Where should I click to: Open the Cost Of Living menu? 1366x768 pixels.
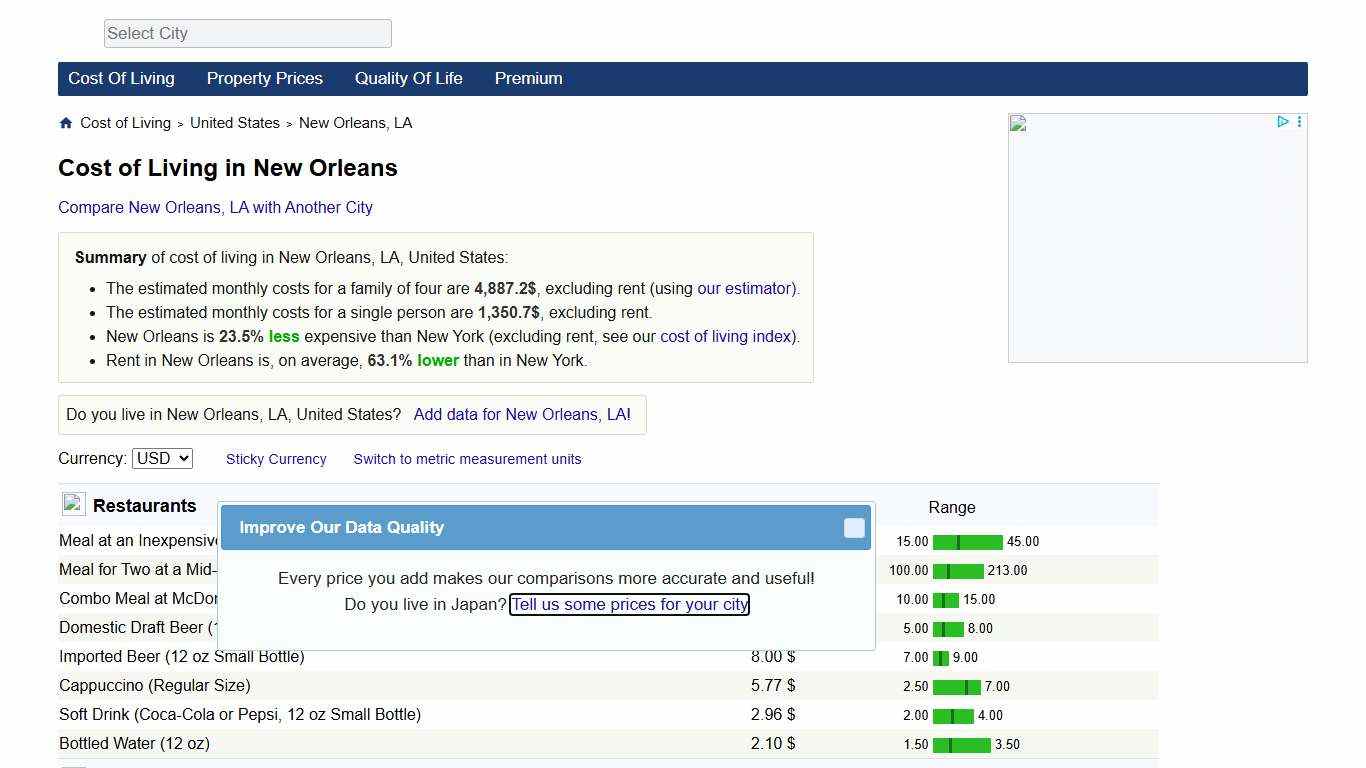click(120, 78)
